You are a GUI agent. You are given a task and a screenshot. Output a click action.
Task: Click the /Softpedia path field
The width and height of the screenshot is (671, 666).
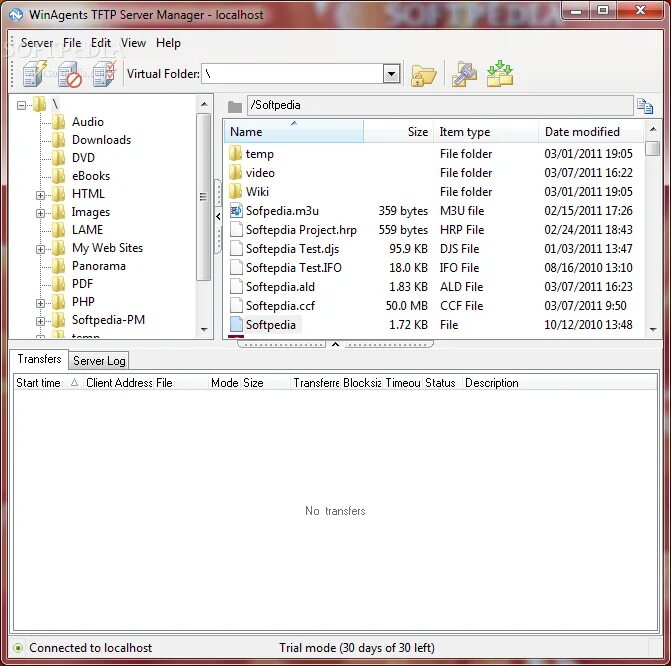[440, 105]
